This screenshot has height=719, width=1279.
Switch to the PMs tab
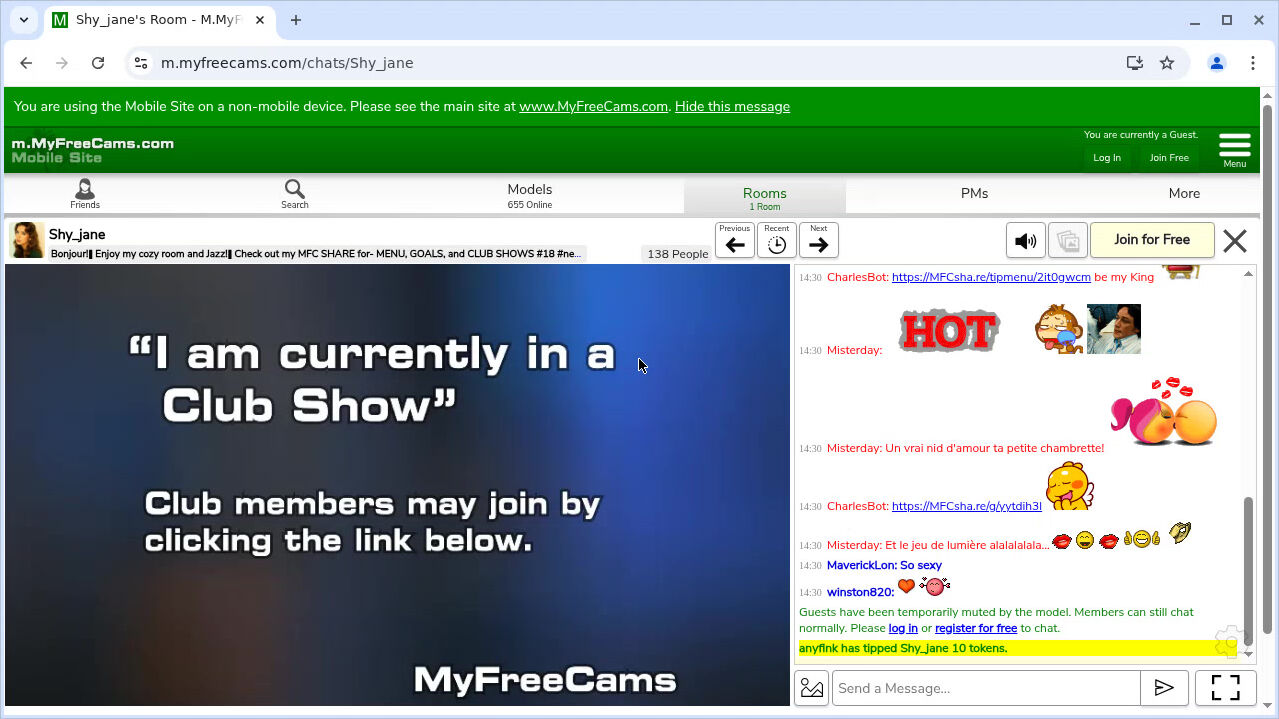(x=974, y=194)
